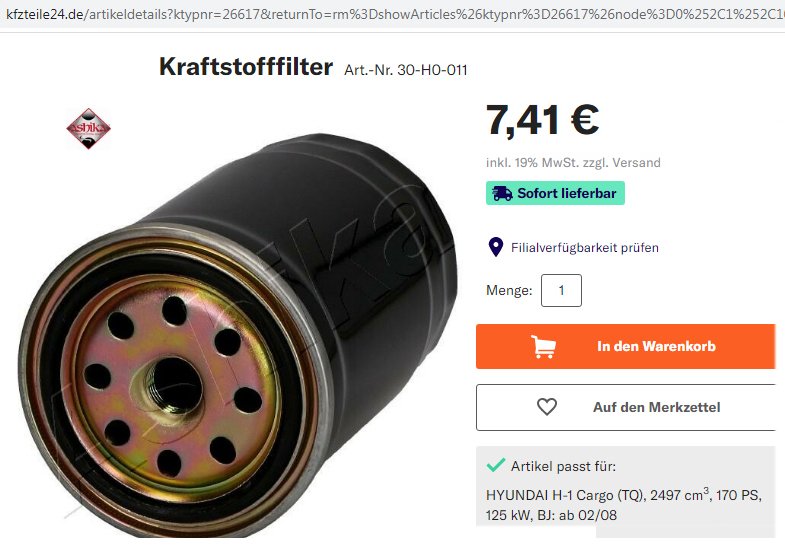This screenshot has height=545, width=785.
Task: Click the delivery truck icon in green badge
Action: tap(502, 193)
